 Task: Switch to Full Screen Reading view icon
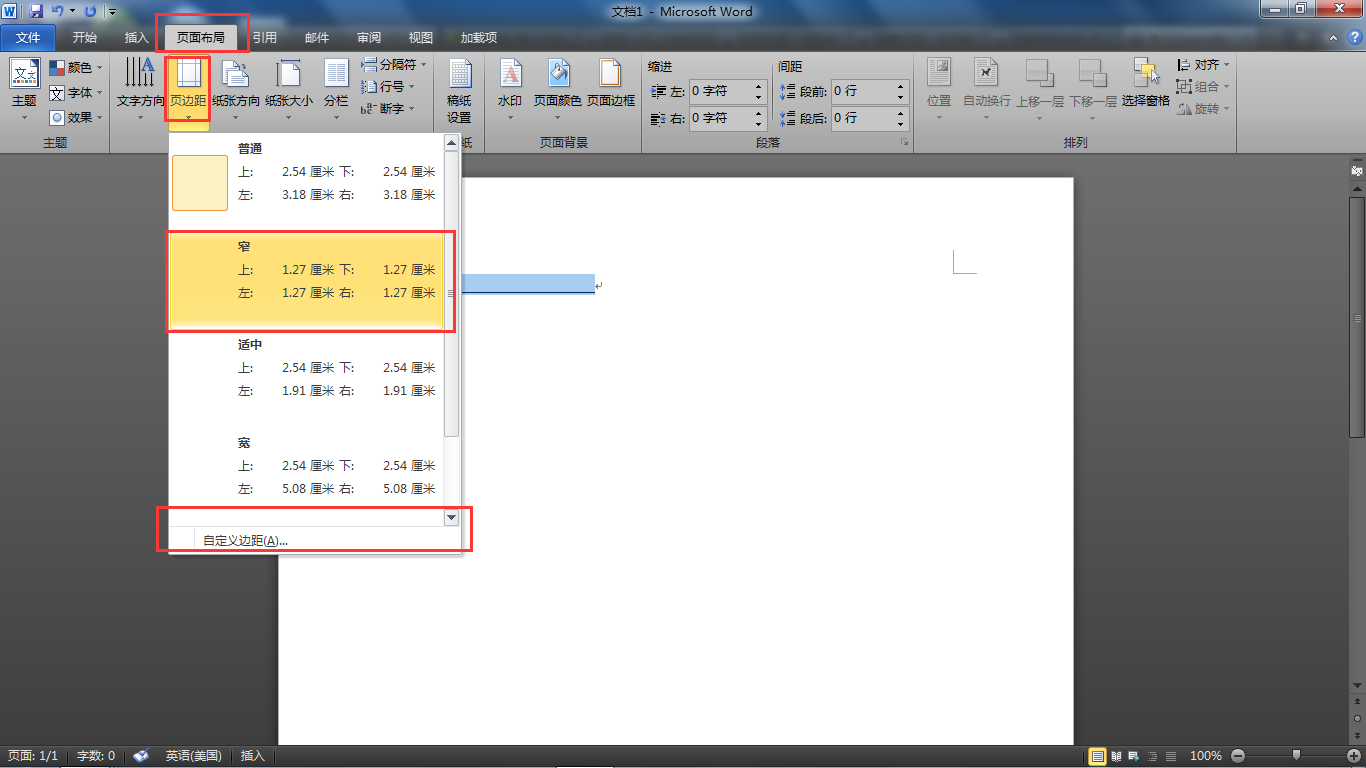pyautogui.click(x=1117, y=756)
